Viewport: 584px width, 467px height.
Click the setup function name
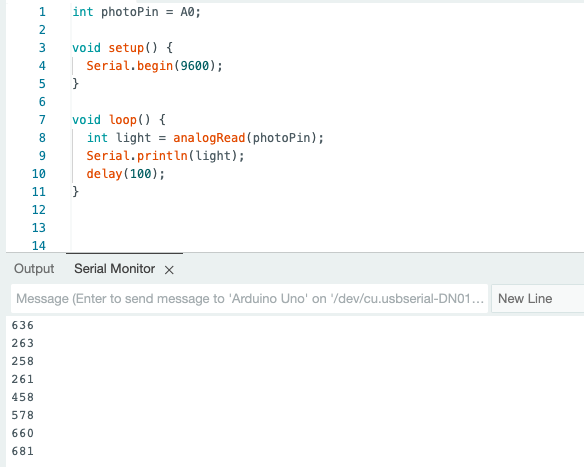click(126, 48)
